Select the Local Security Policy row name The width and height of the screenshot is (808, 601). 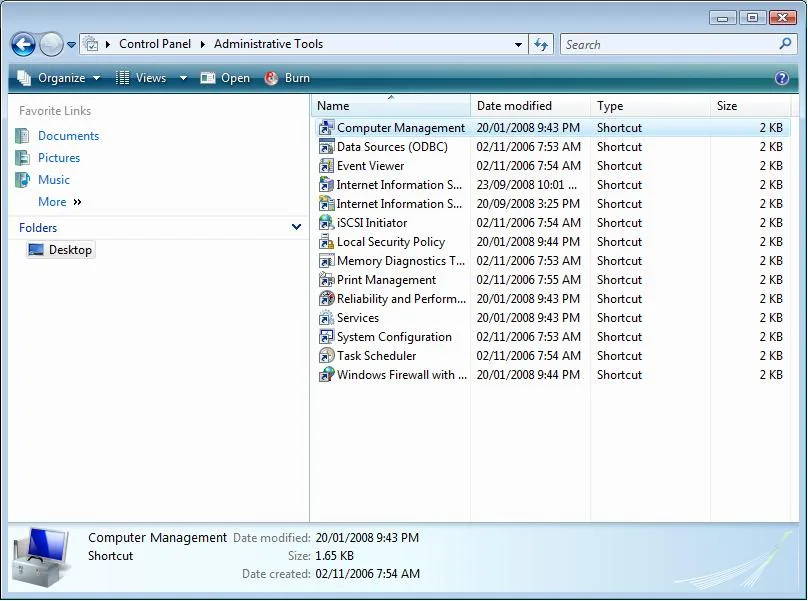coord(391,242)
